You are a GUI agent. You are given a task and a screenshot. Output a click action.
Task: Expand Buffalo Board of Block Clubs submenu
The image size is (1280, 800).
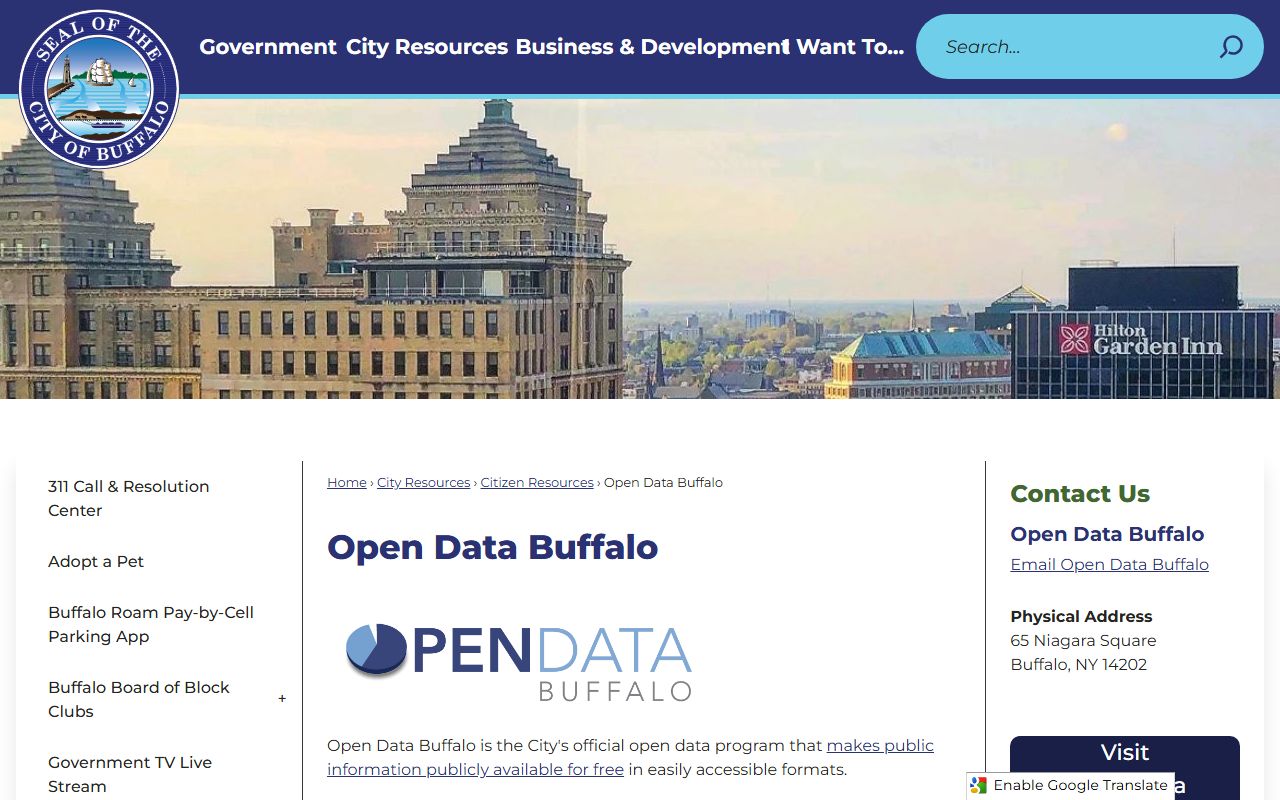coord(282,699)
